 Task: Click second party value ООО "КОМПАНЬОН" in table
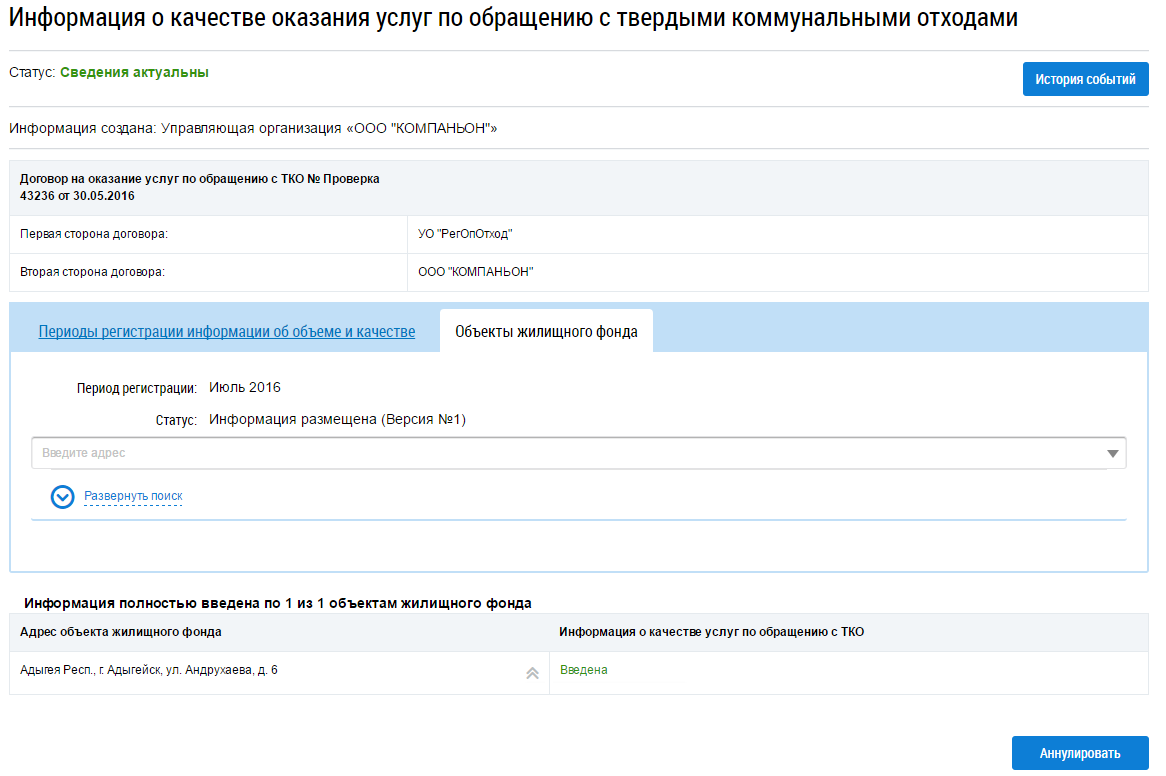tap(476, 272)
